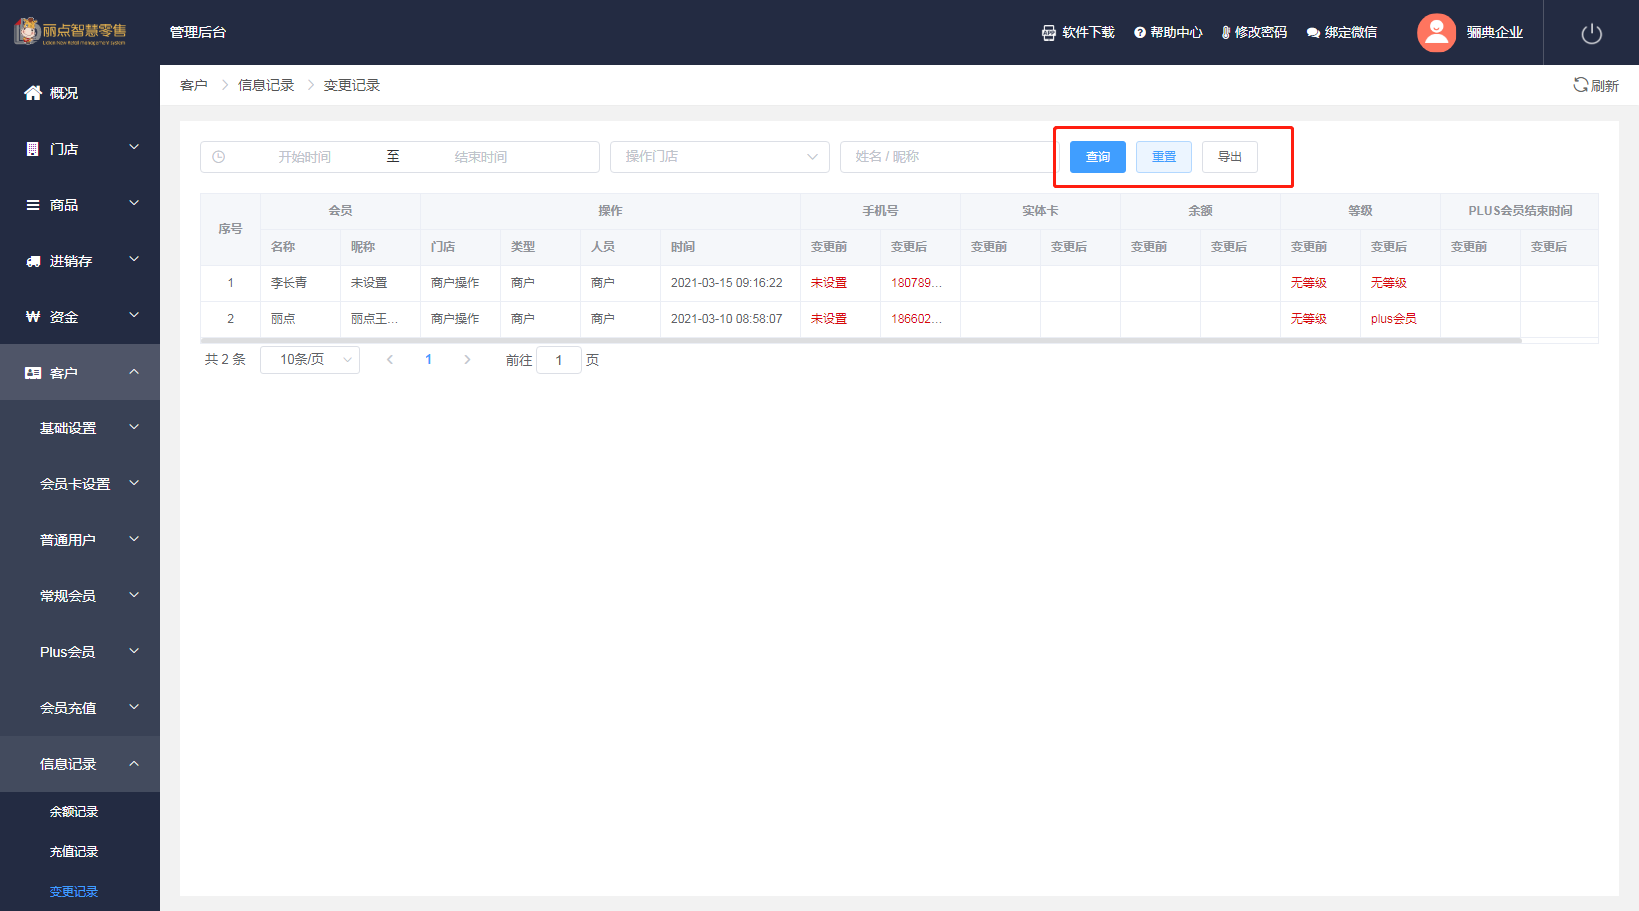1639x911 pixels.
Task: Click the 查询 search button
Action: pyautogui.click(x=1098, y=157)
